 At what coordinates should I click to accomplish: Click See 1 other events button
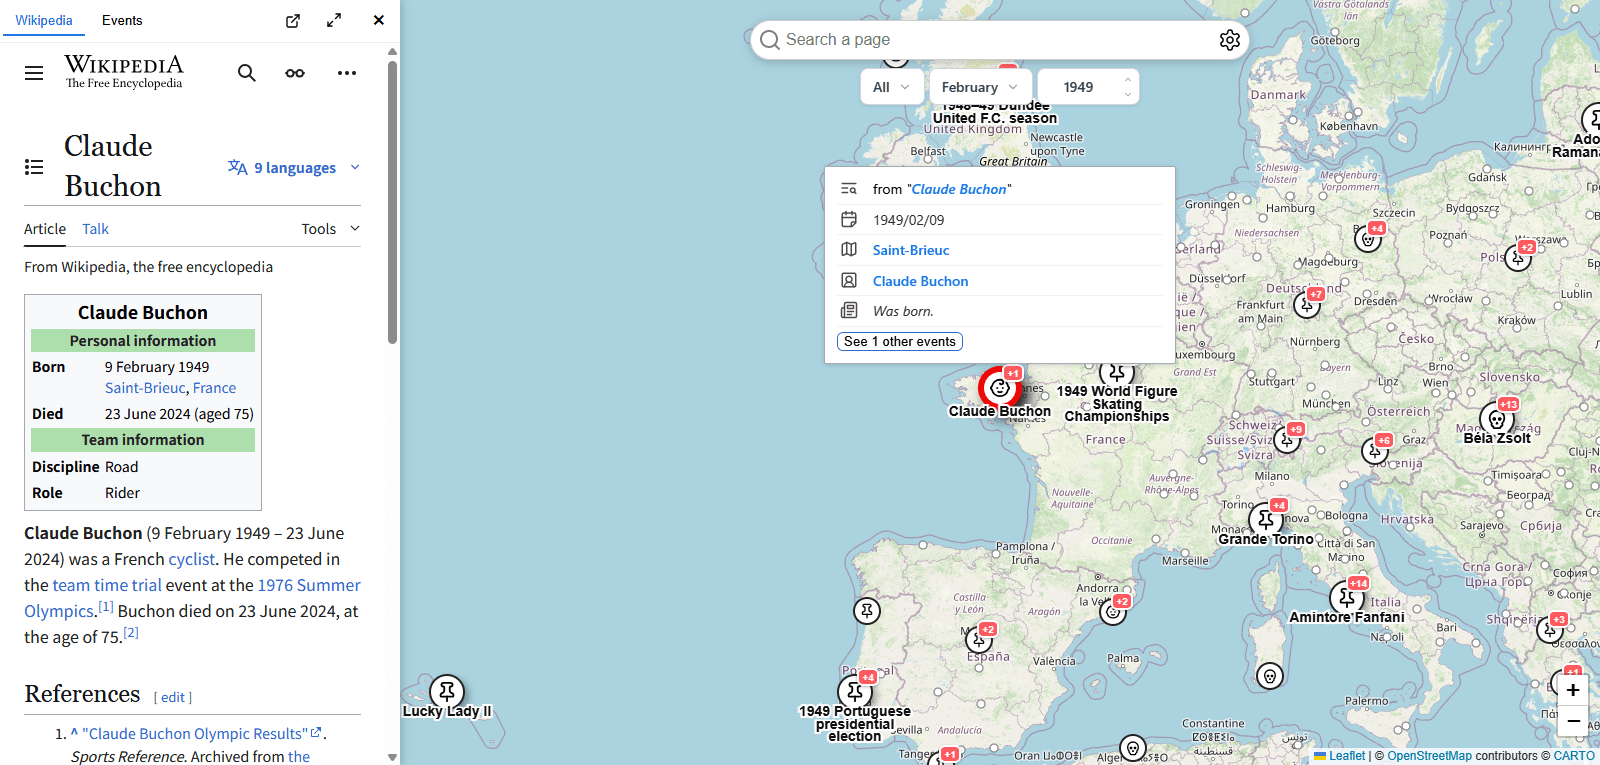899,342
